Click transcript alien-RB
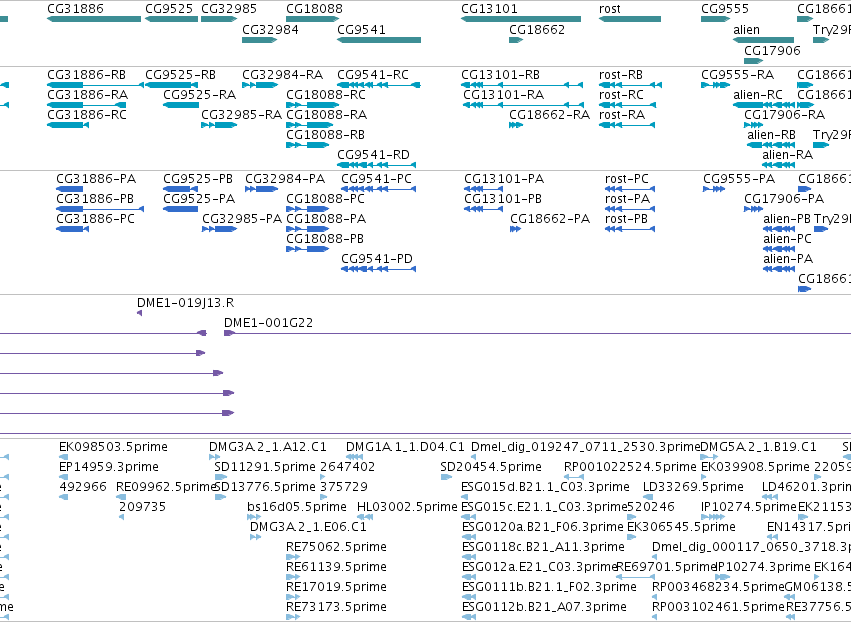Image resolution: width=851 pixels, height=622 pixels. click(771, 145)
